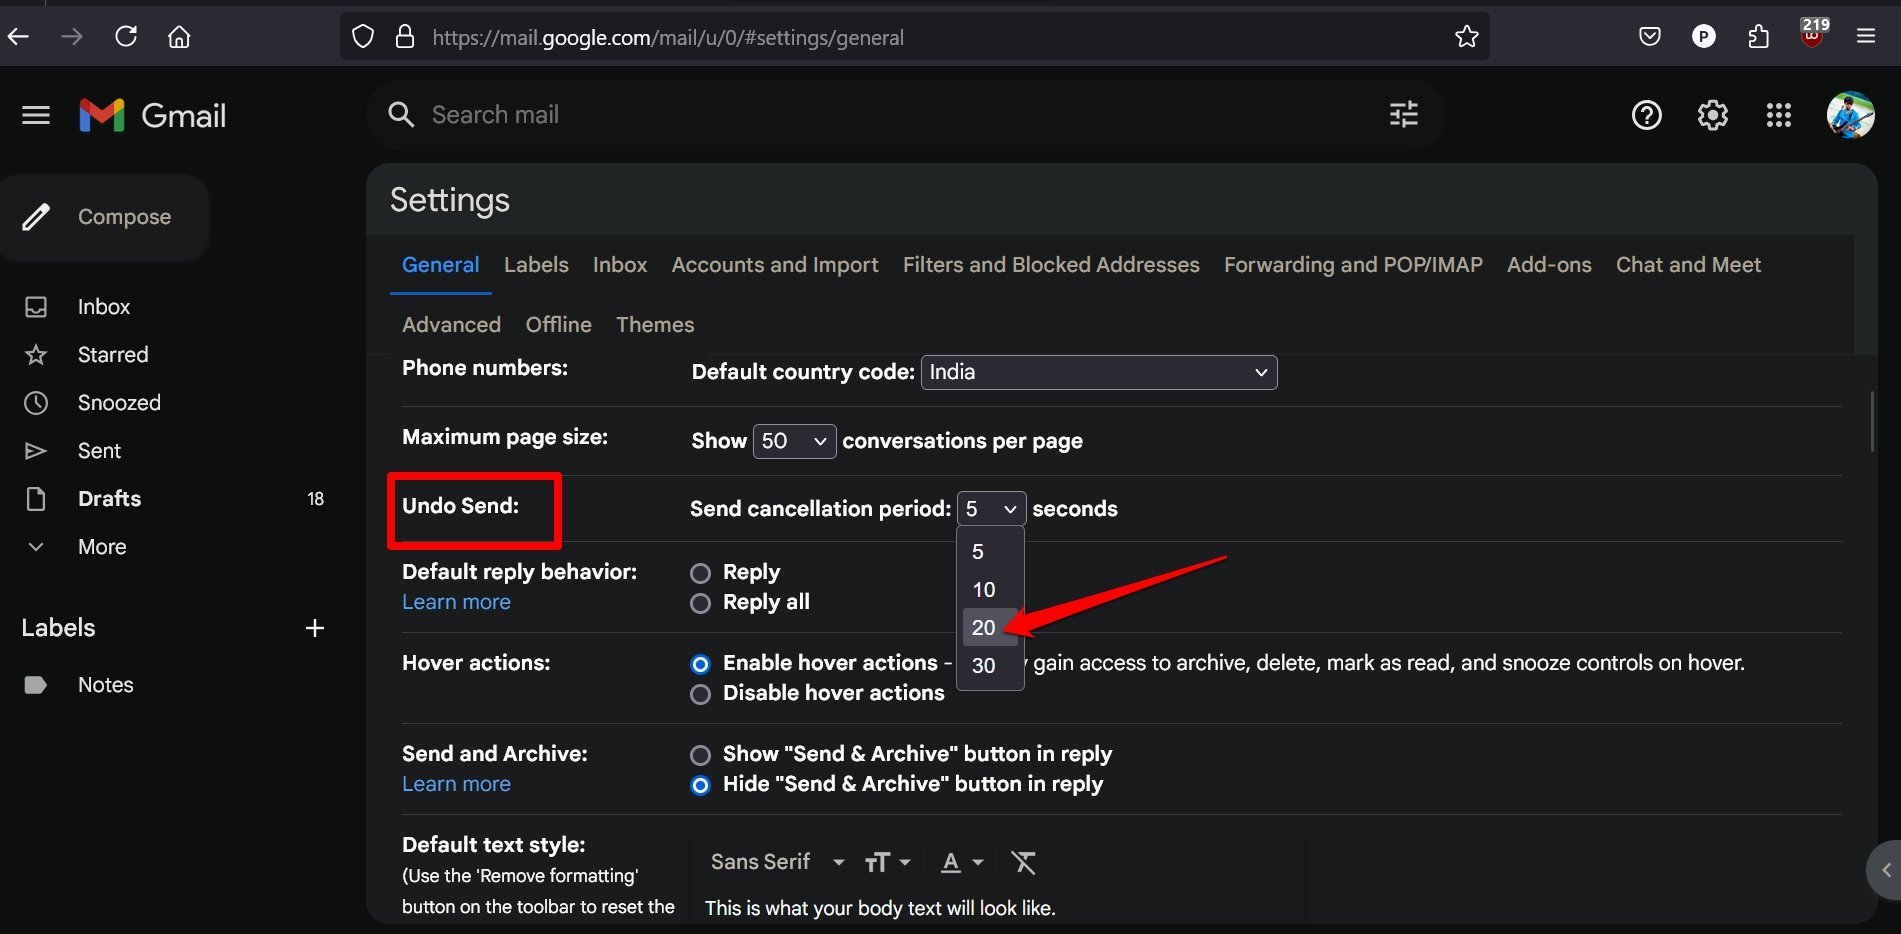The image size is (1901, 934).
Task: Open Forwarding and POP/IMAP tab
Action: click(1353, 265)
